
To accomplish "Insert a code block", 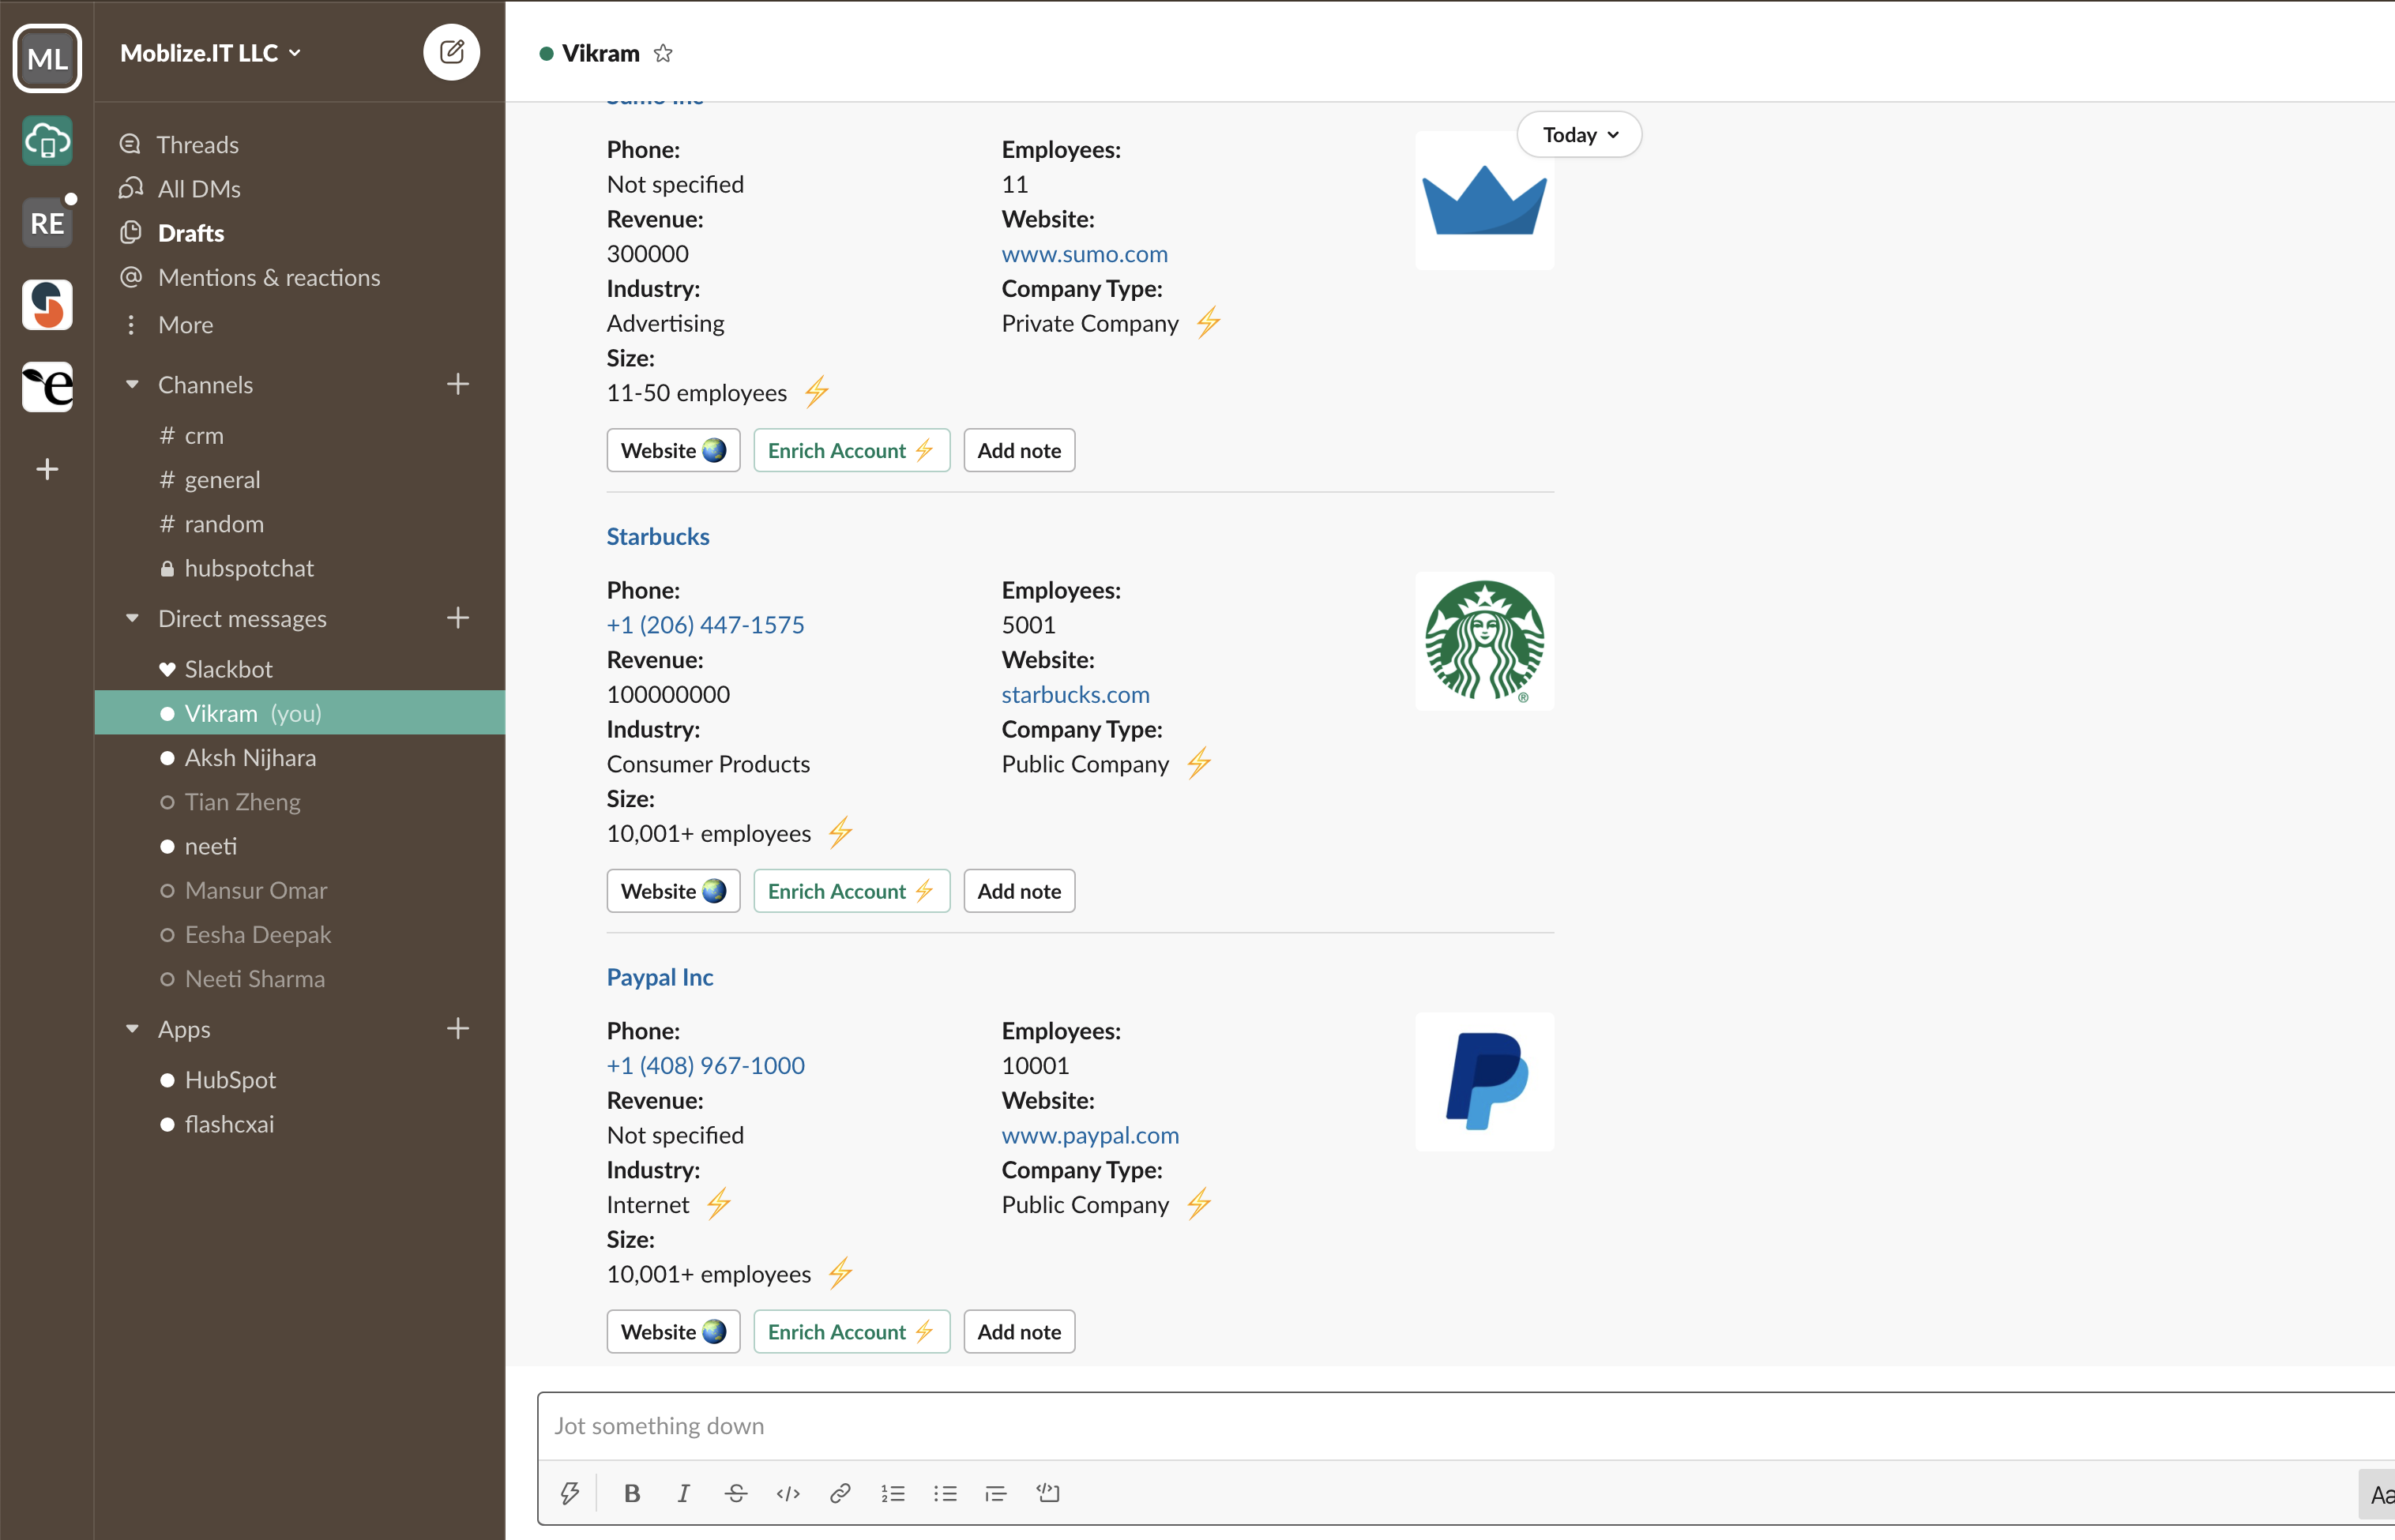I will click(x=1048, y=1493).
